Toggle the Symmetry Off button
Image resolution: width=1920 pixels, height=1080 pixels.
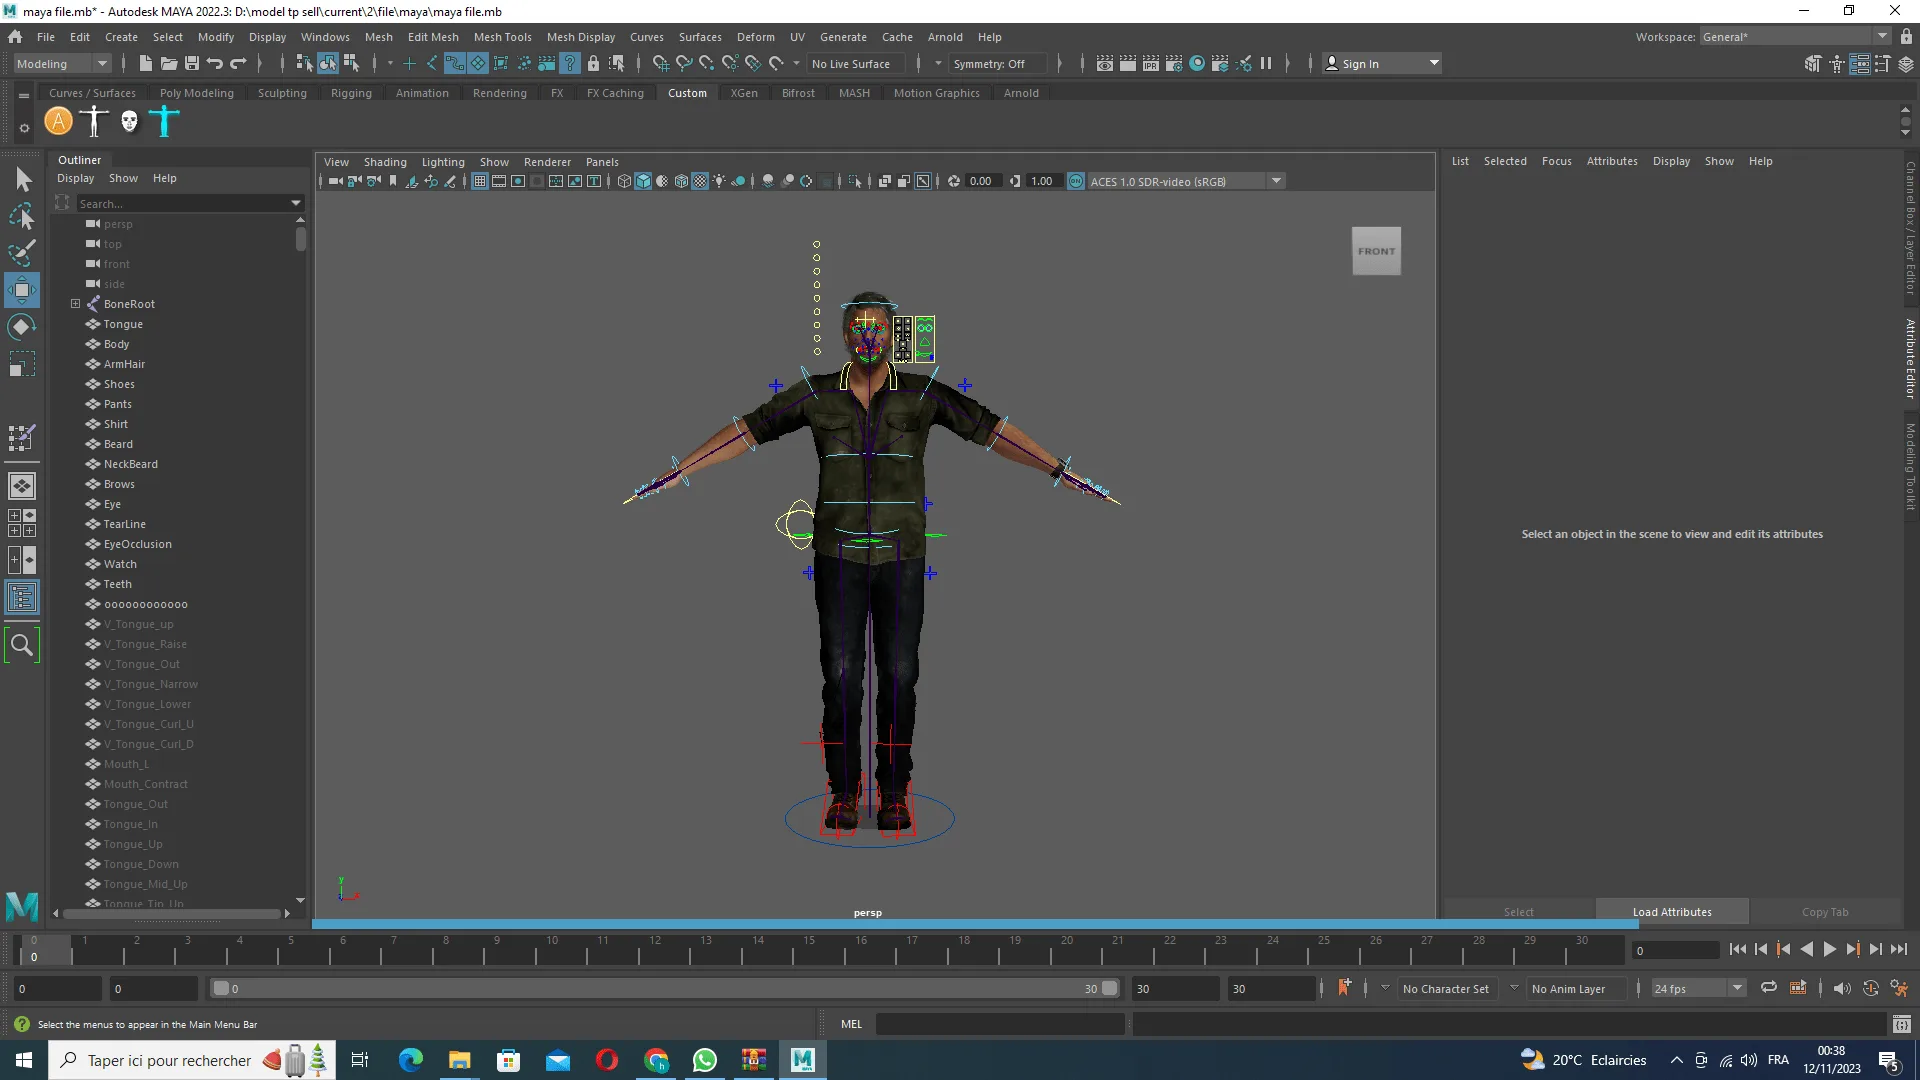click(x=996, y=63)
